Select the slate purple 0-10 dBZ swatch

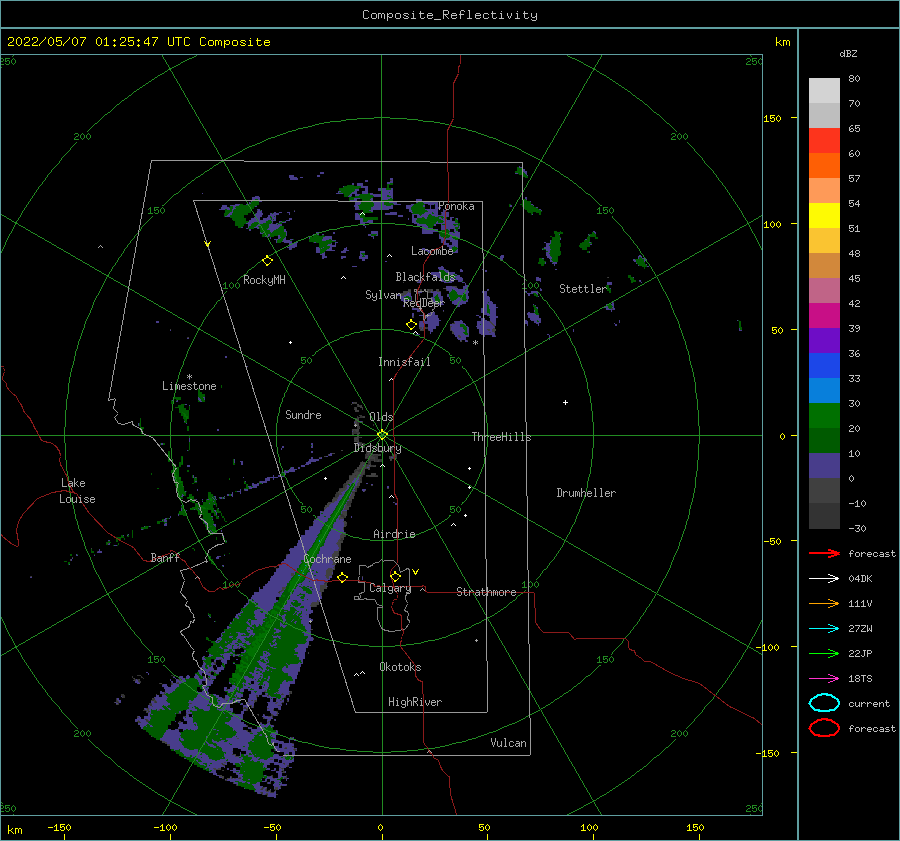(x=824, y=466)
